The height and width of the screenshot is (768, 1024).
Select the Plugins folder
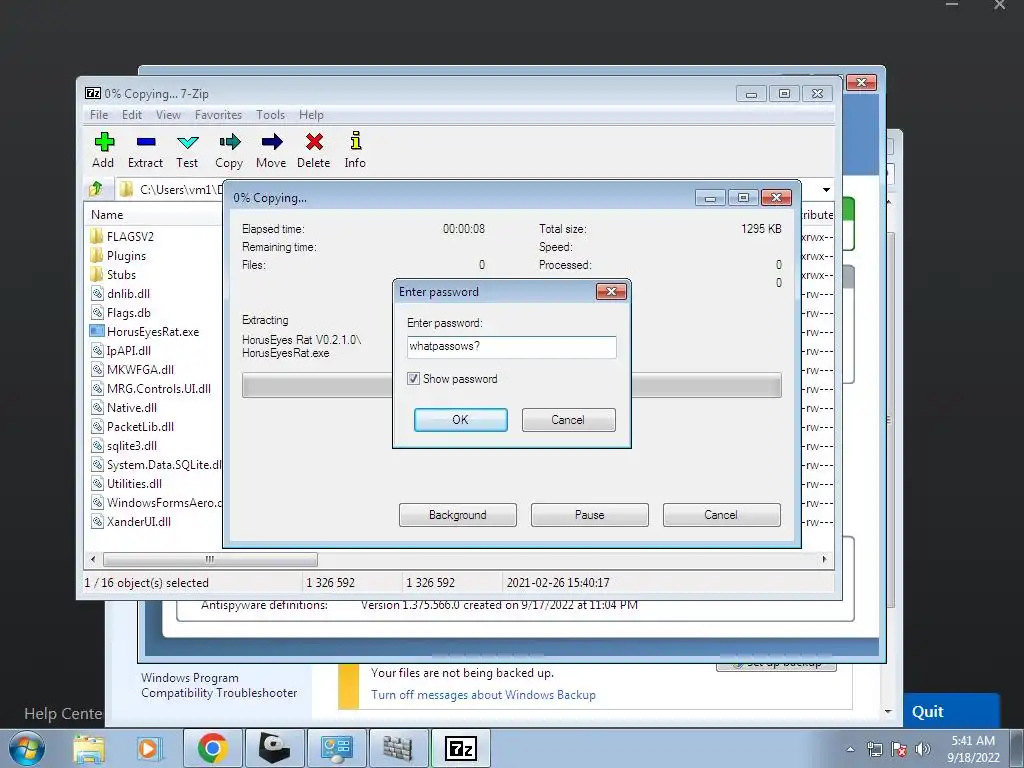(118, 255)
